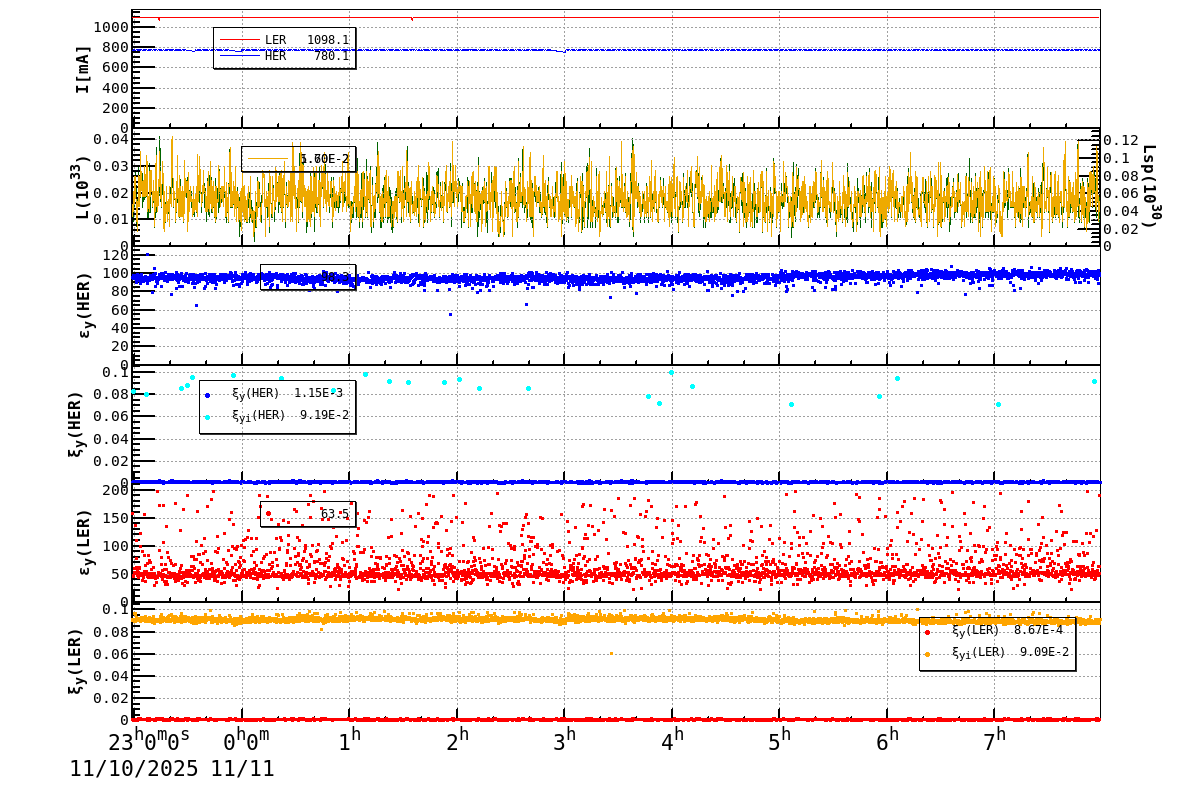Screen dimensions: 1200x798
Task: Click the red ξy(LER) legend marker
Action: pyautogui.click(x=927, y=632)
